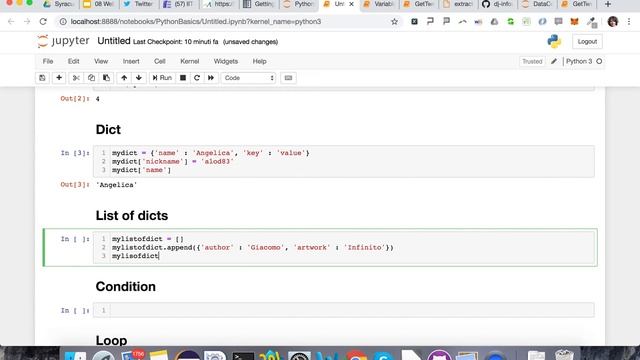The height and width of the screenshot is (360, 640).
Task: Bookmark the page with the star icon
Action: (x=394, y=22)
